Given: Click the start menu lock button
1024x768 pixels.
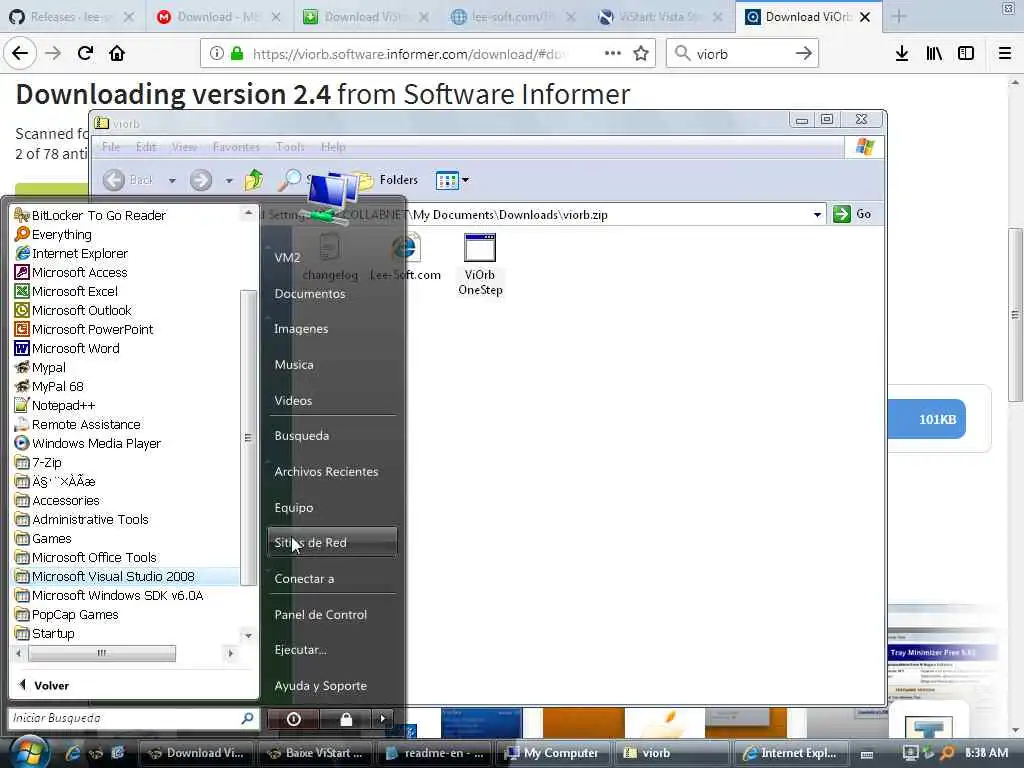Looking at the screenshot, I should [x=346, y=719].
